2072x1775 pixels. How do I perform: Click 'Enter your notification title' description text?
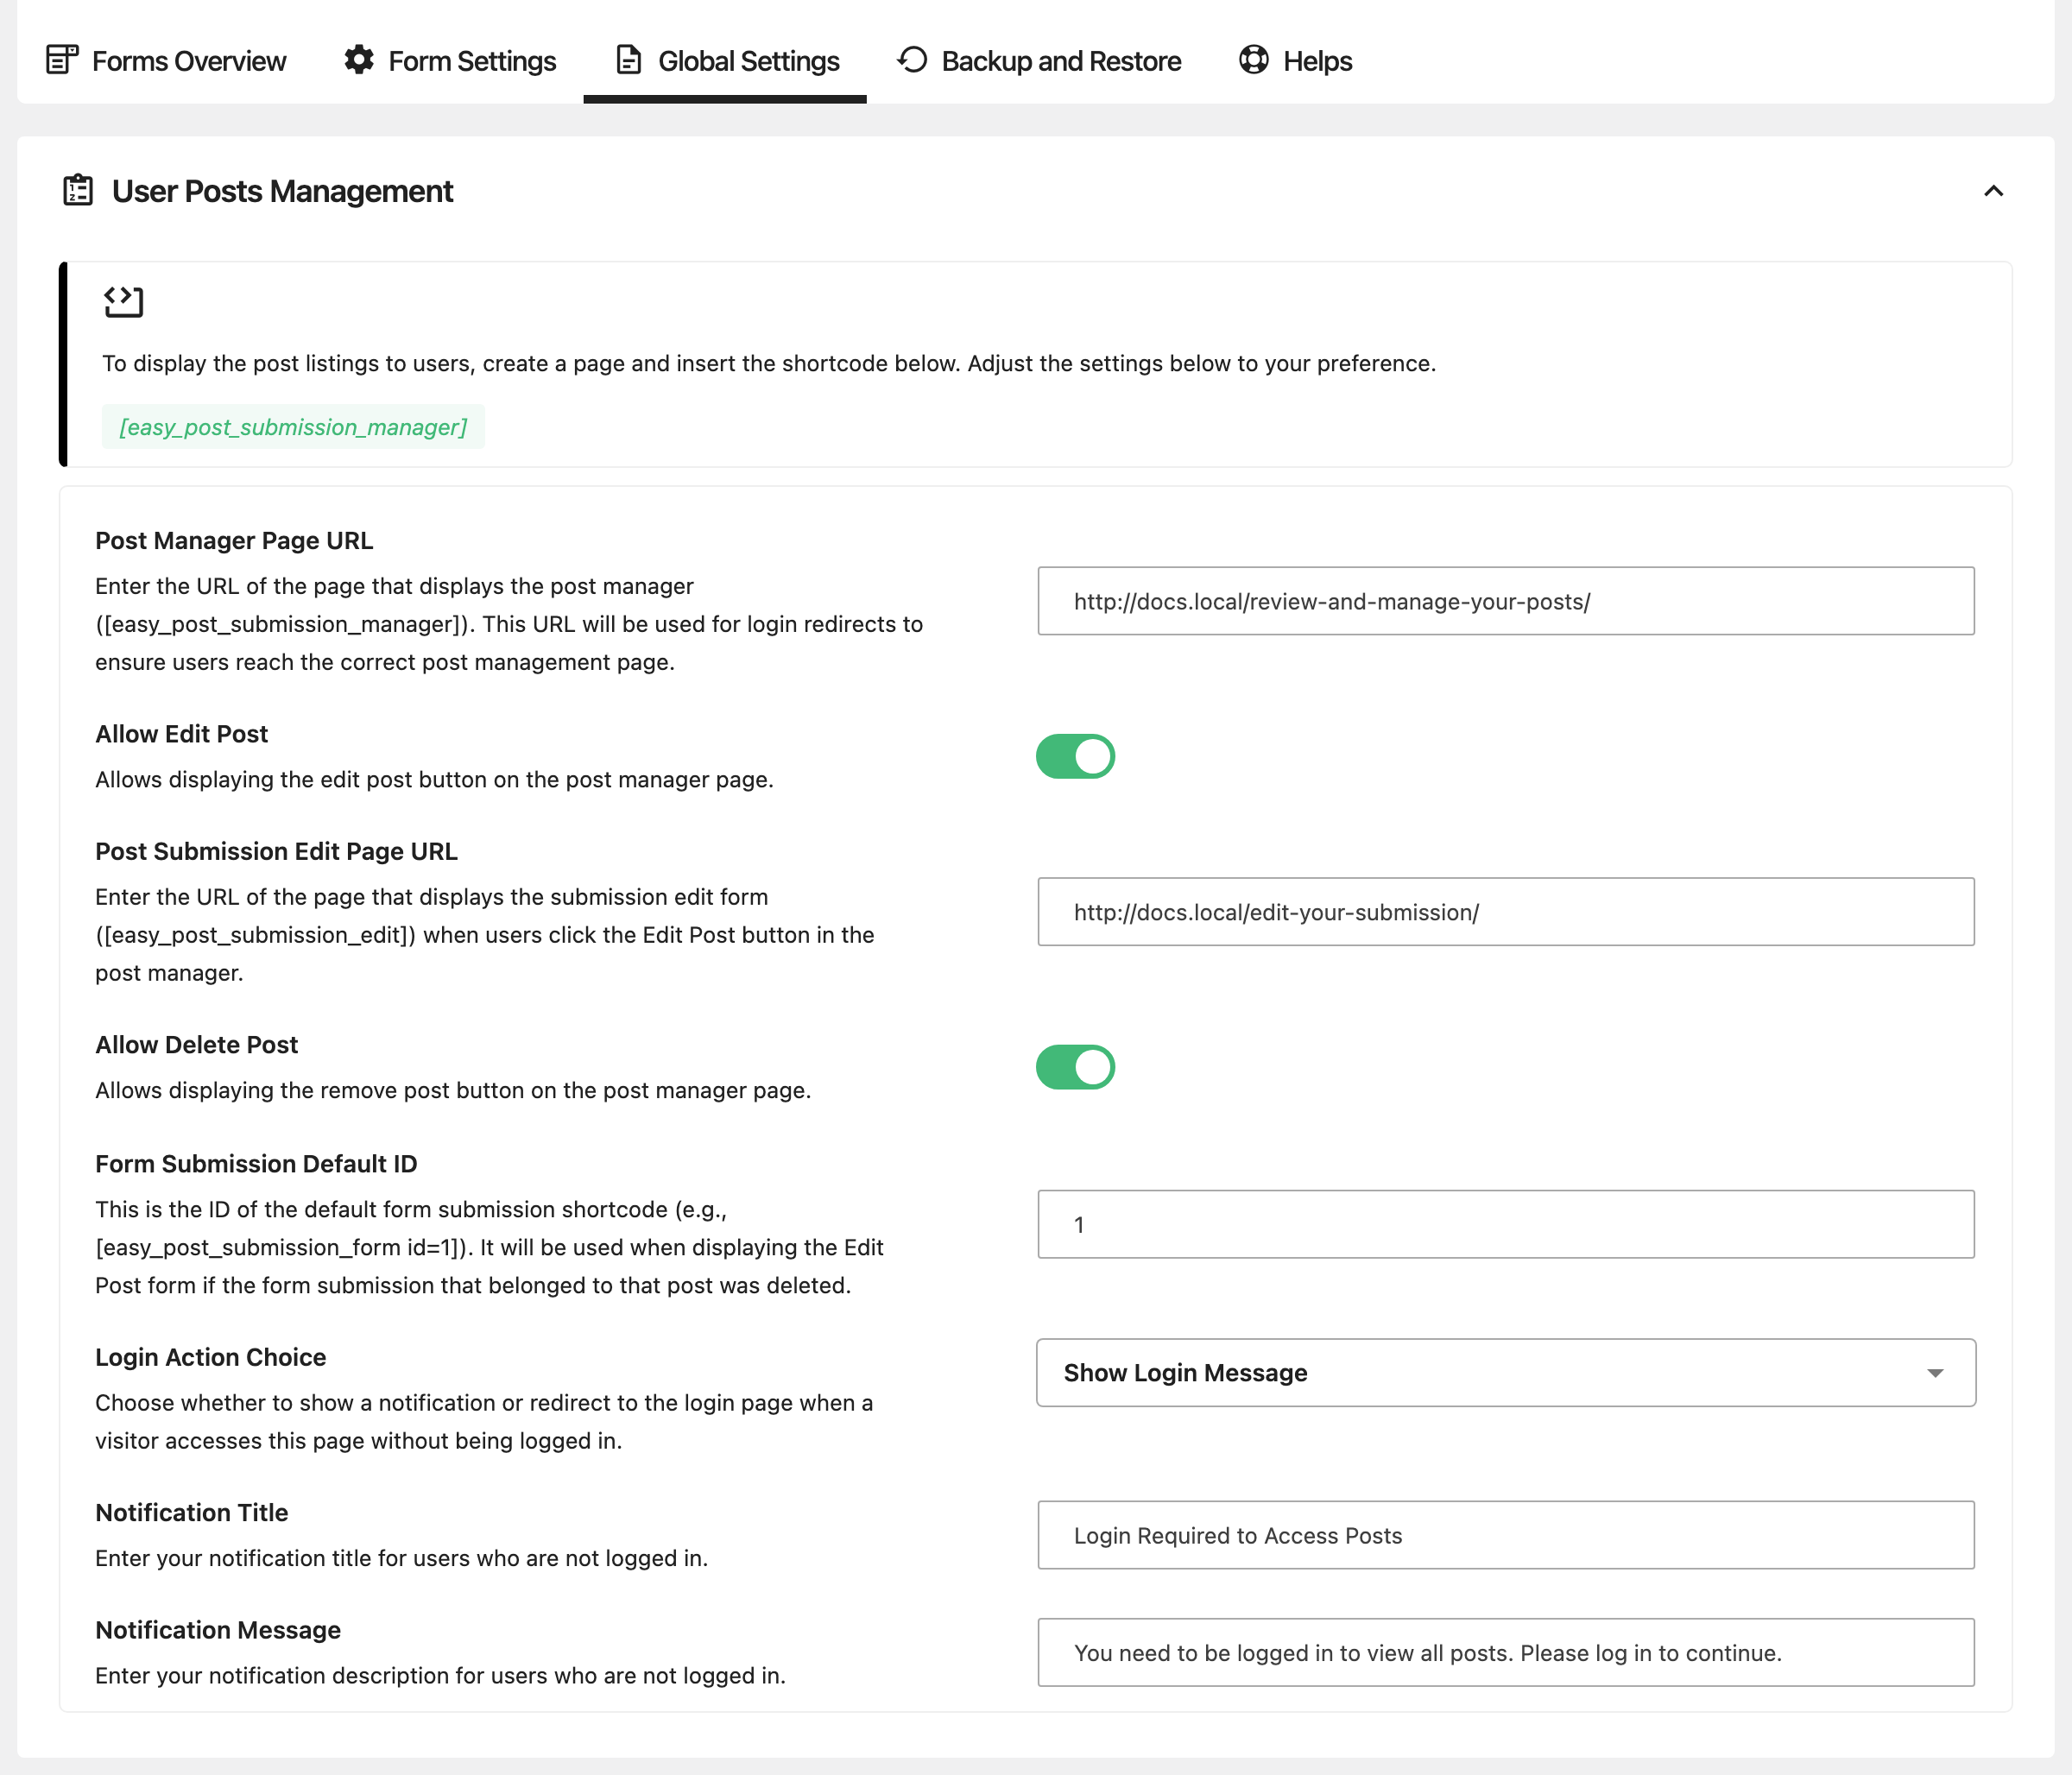click(401, 1558)
